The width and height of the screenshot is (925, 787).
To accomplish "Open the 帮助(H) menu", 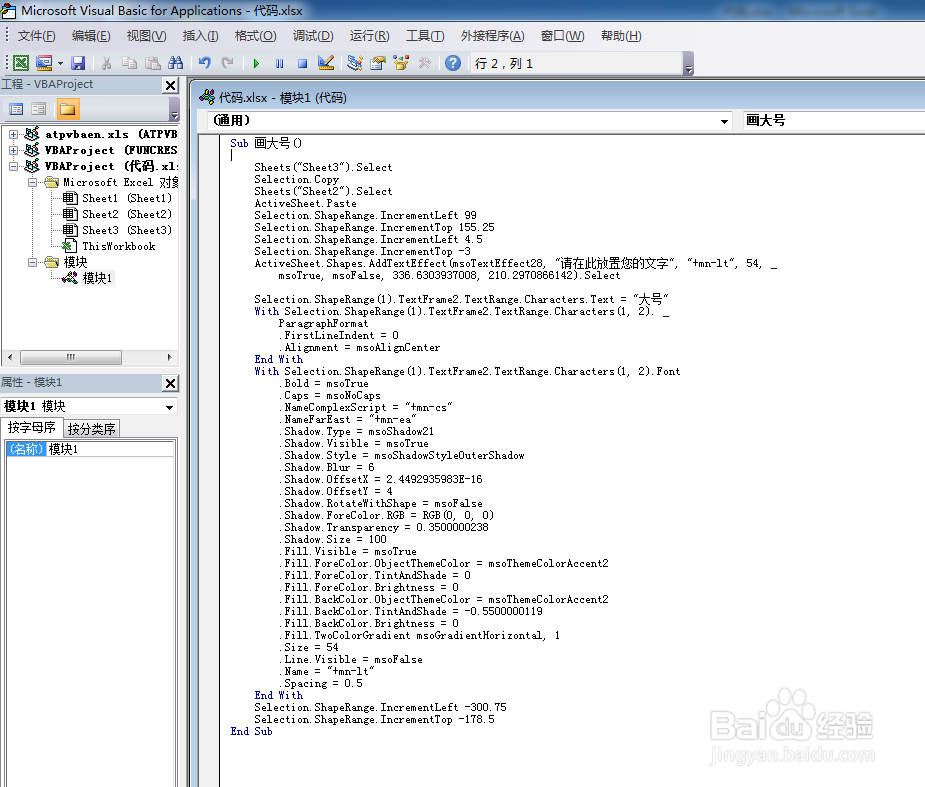I will pyautogui.click(x=621, y=36).
